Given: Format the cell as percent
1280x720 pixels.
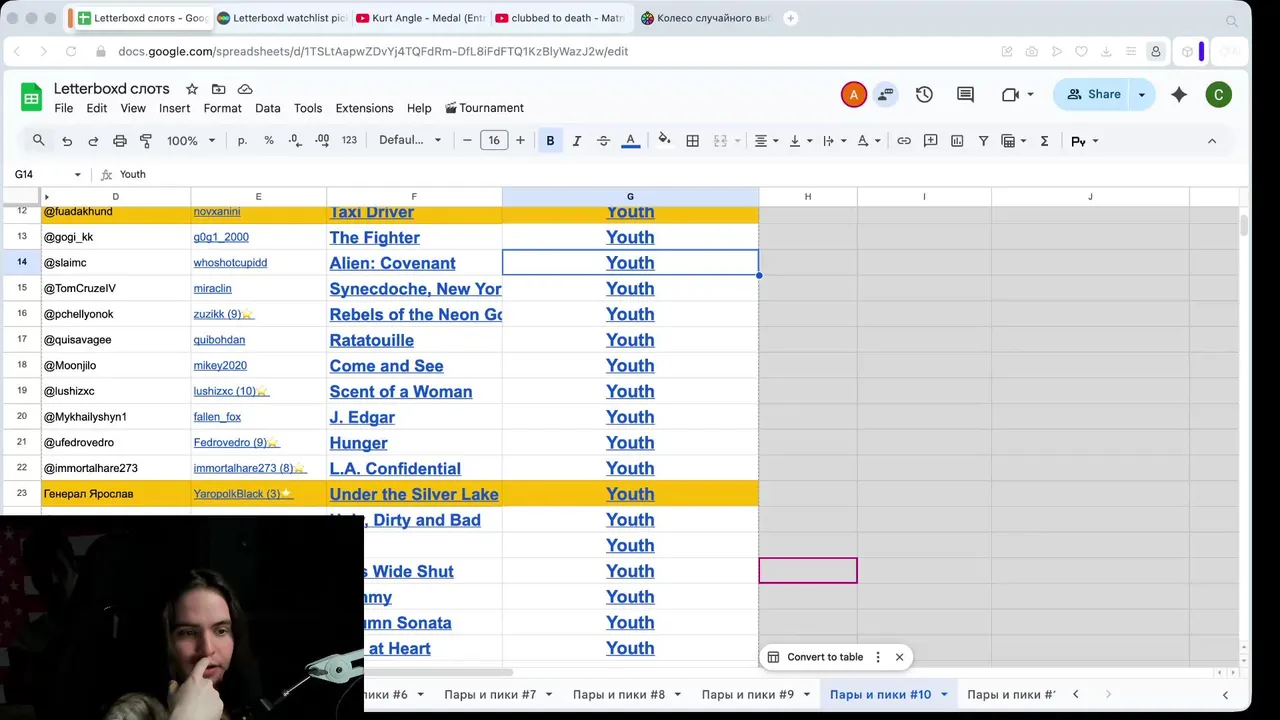Looking at the screenshot, I should tap(269, 141).
